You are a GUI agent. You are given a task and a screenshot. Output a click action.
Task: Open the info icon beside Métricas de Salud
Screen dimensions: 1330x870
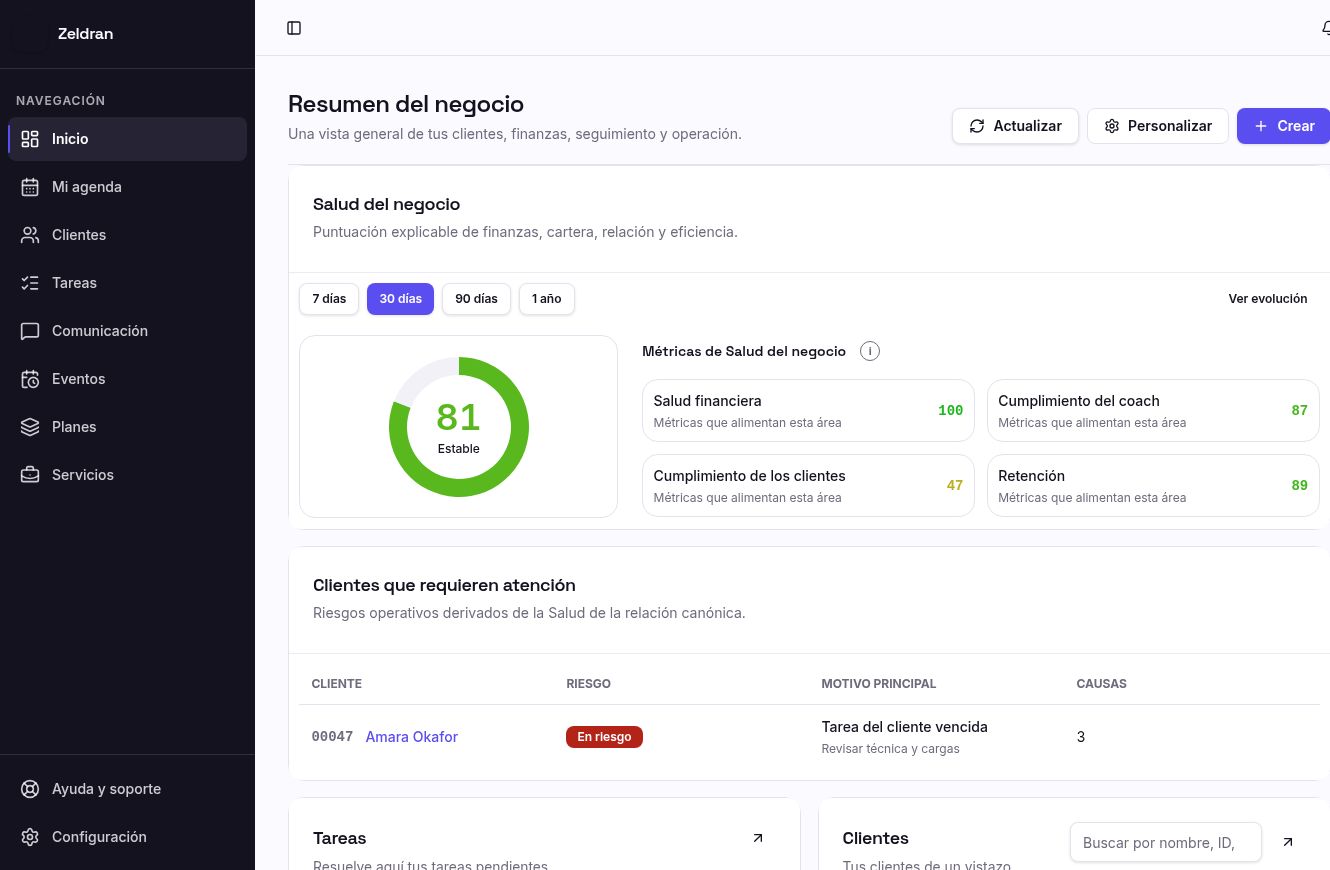click(870, 351)
